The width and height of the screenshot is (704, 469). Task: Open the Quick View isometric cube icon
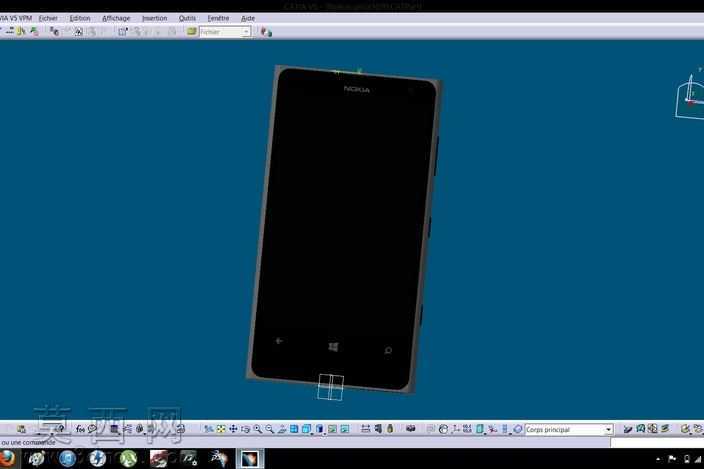pos(307,429)
